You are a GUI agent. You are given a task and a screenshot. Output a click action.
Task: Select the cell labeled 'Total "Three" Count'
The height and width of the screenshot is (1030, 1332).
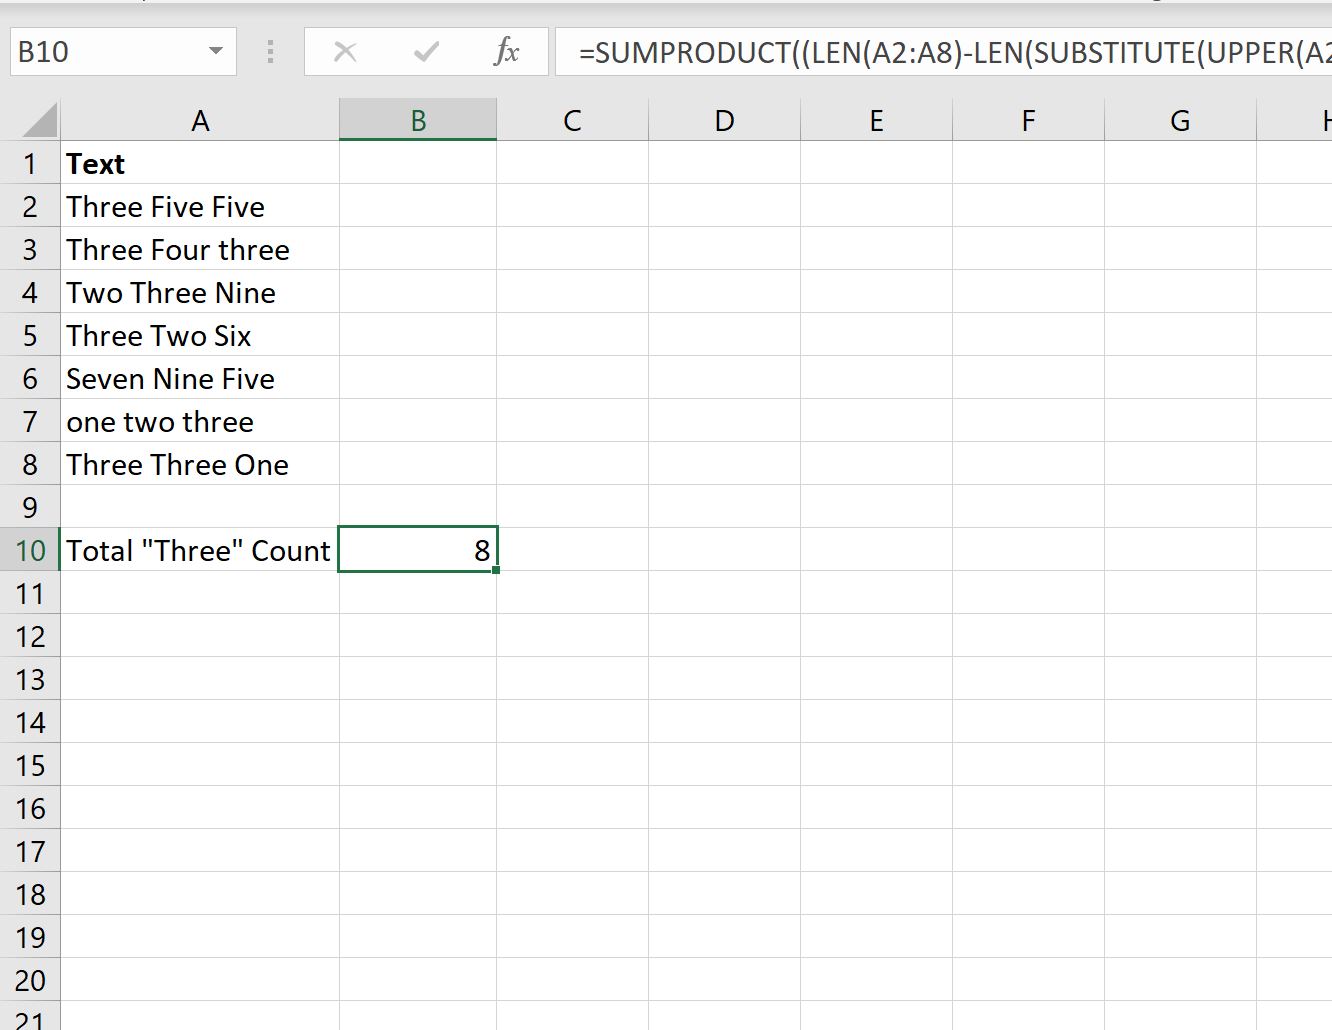tap(198, 550)
